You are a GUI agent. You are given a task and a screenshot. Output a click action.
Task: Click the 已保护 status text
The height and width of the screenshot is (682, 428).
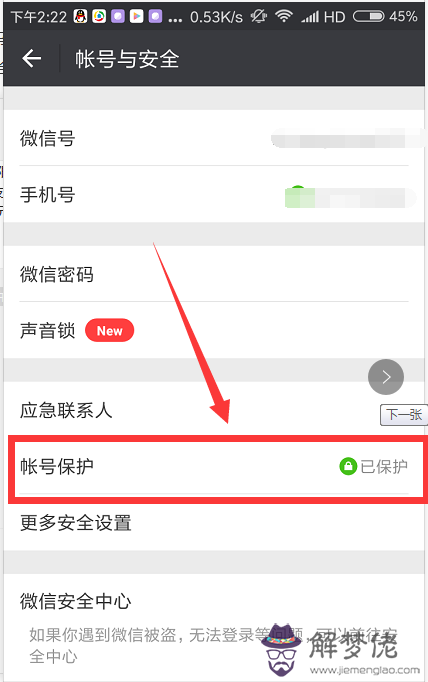(384, 466)
